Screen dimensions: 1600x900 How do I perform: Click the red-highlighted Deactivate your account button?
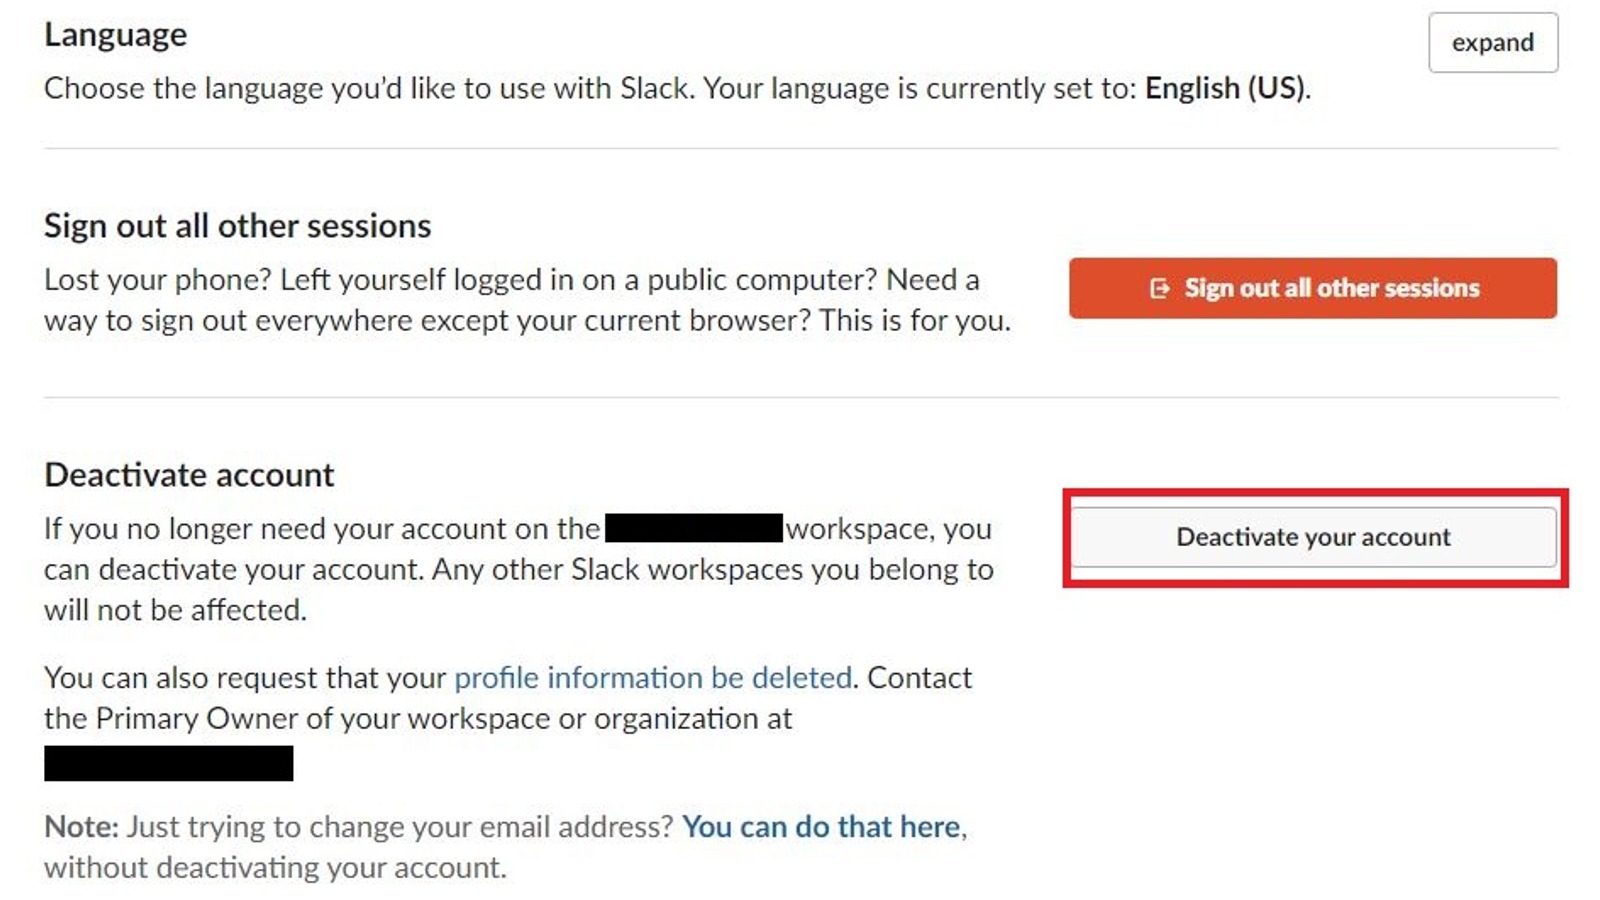[1312, 537]
